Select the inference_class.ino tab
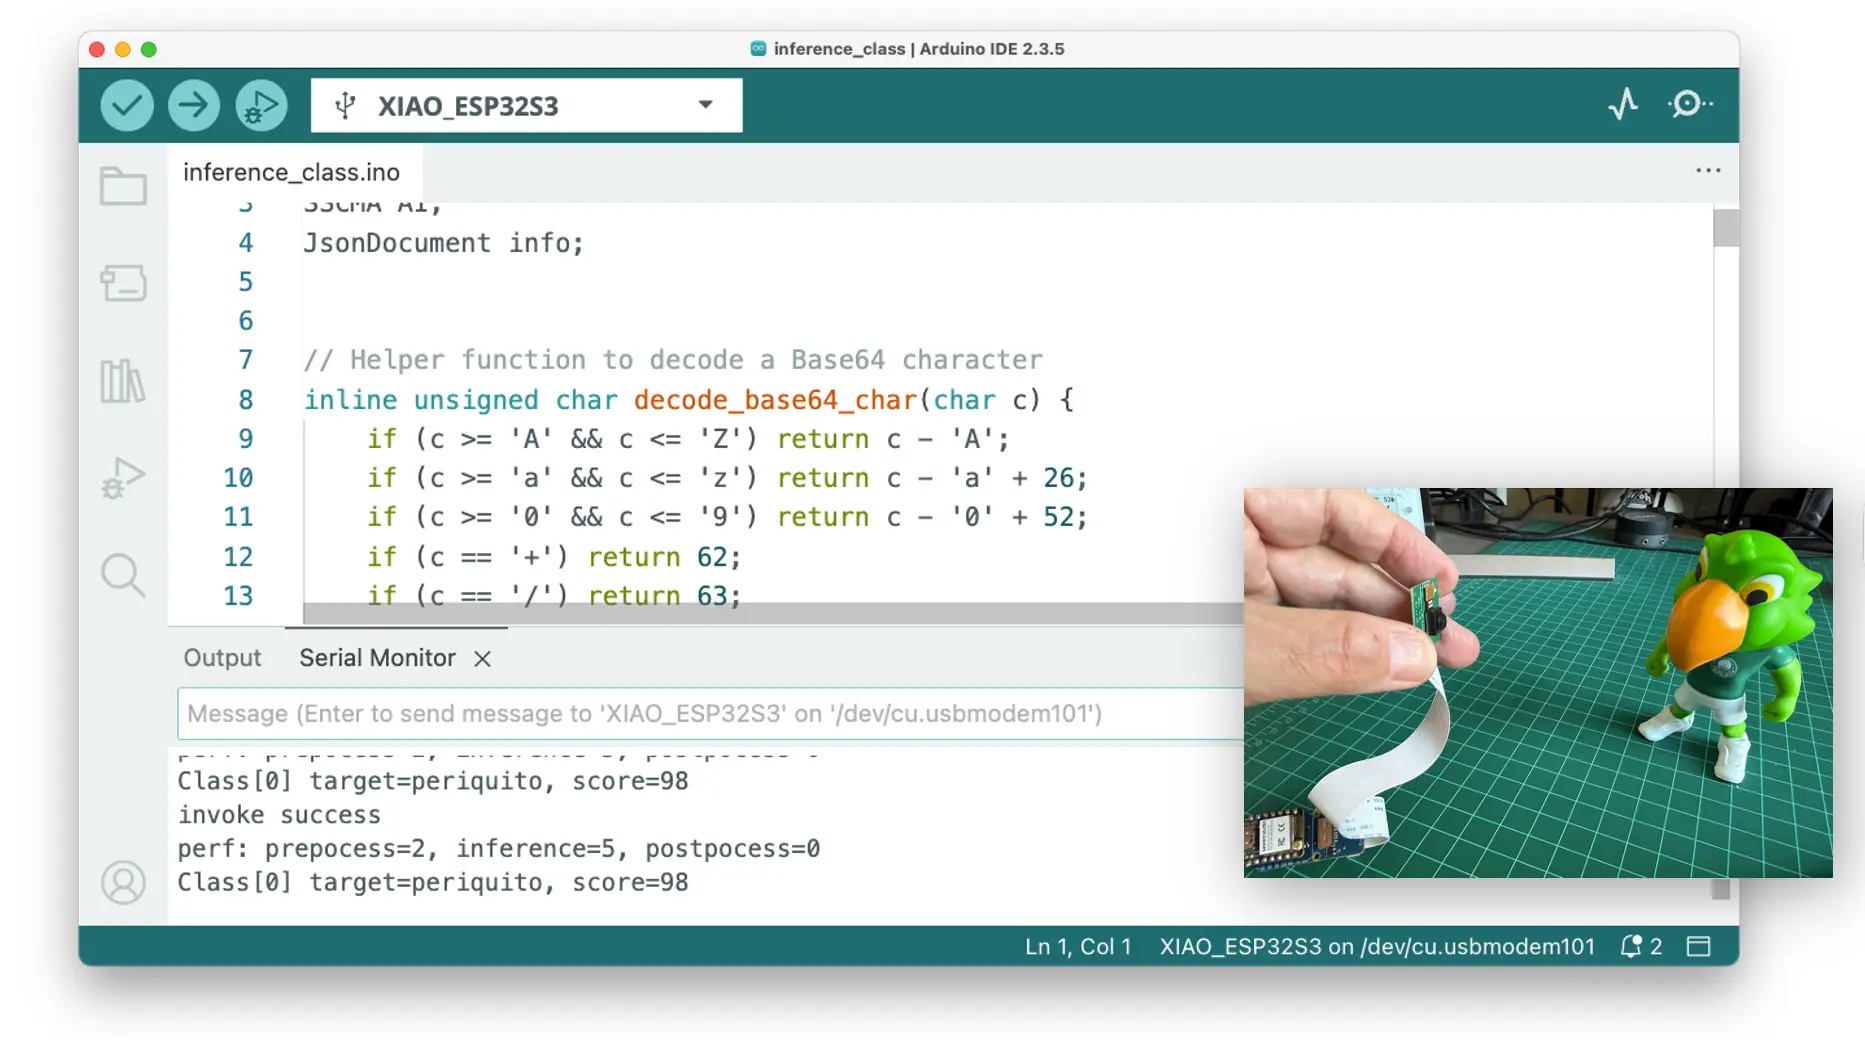 tap(291, 172)
